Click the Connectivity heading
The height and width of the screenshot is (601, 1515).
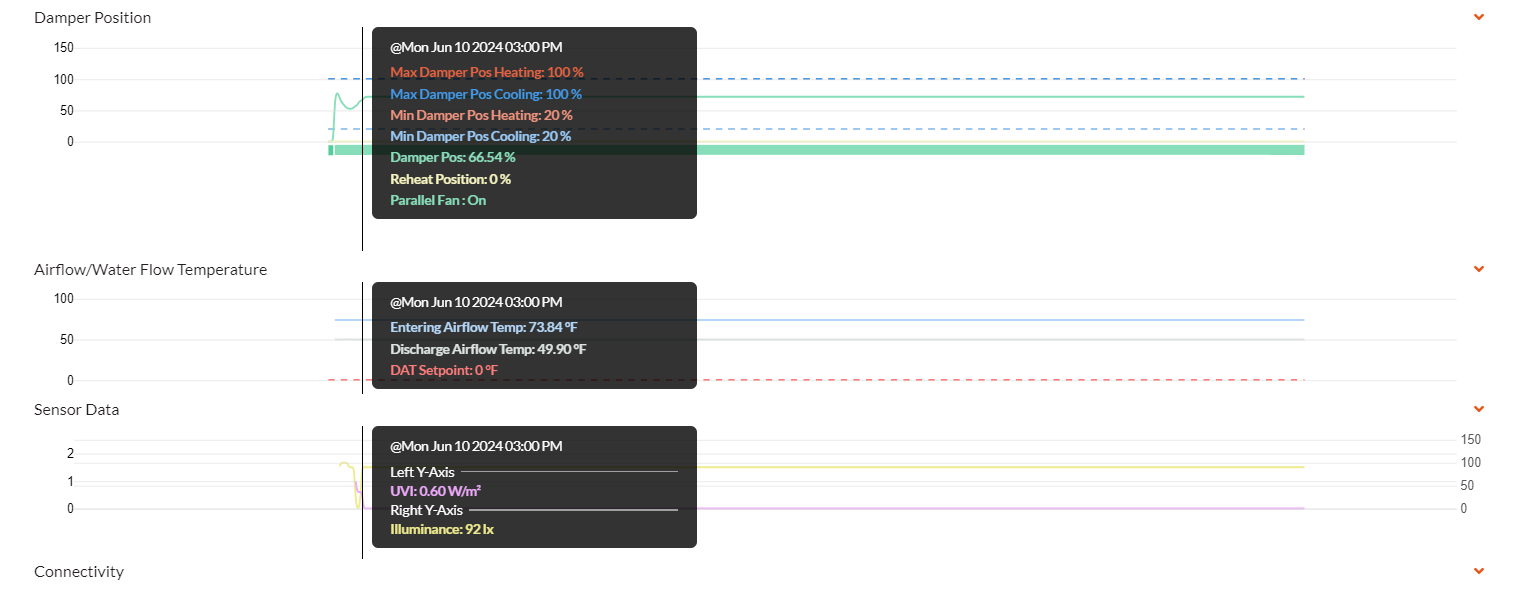tap(79, 572)
